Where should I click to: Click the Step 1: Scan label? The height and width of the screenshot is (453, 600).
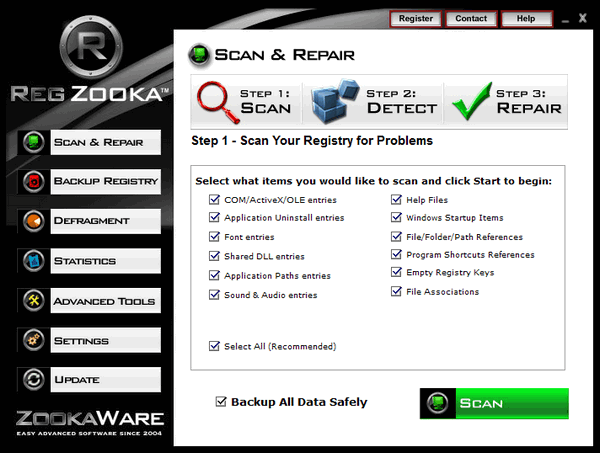click(x=266, y=101)
